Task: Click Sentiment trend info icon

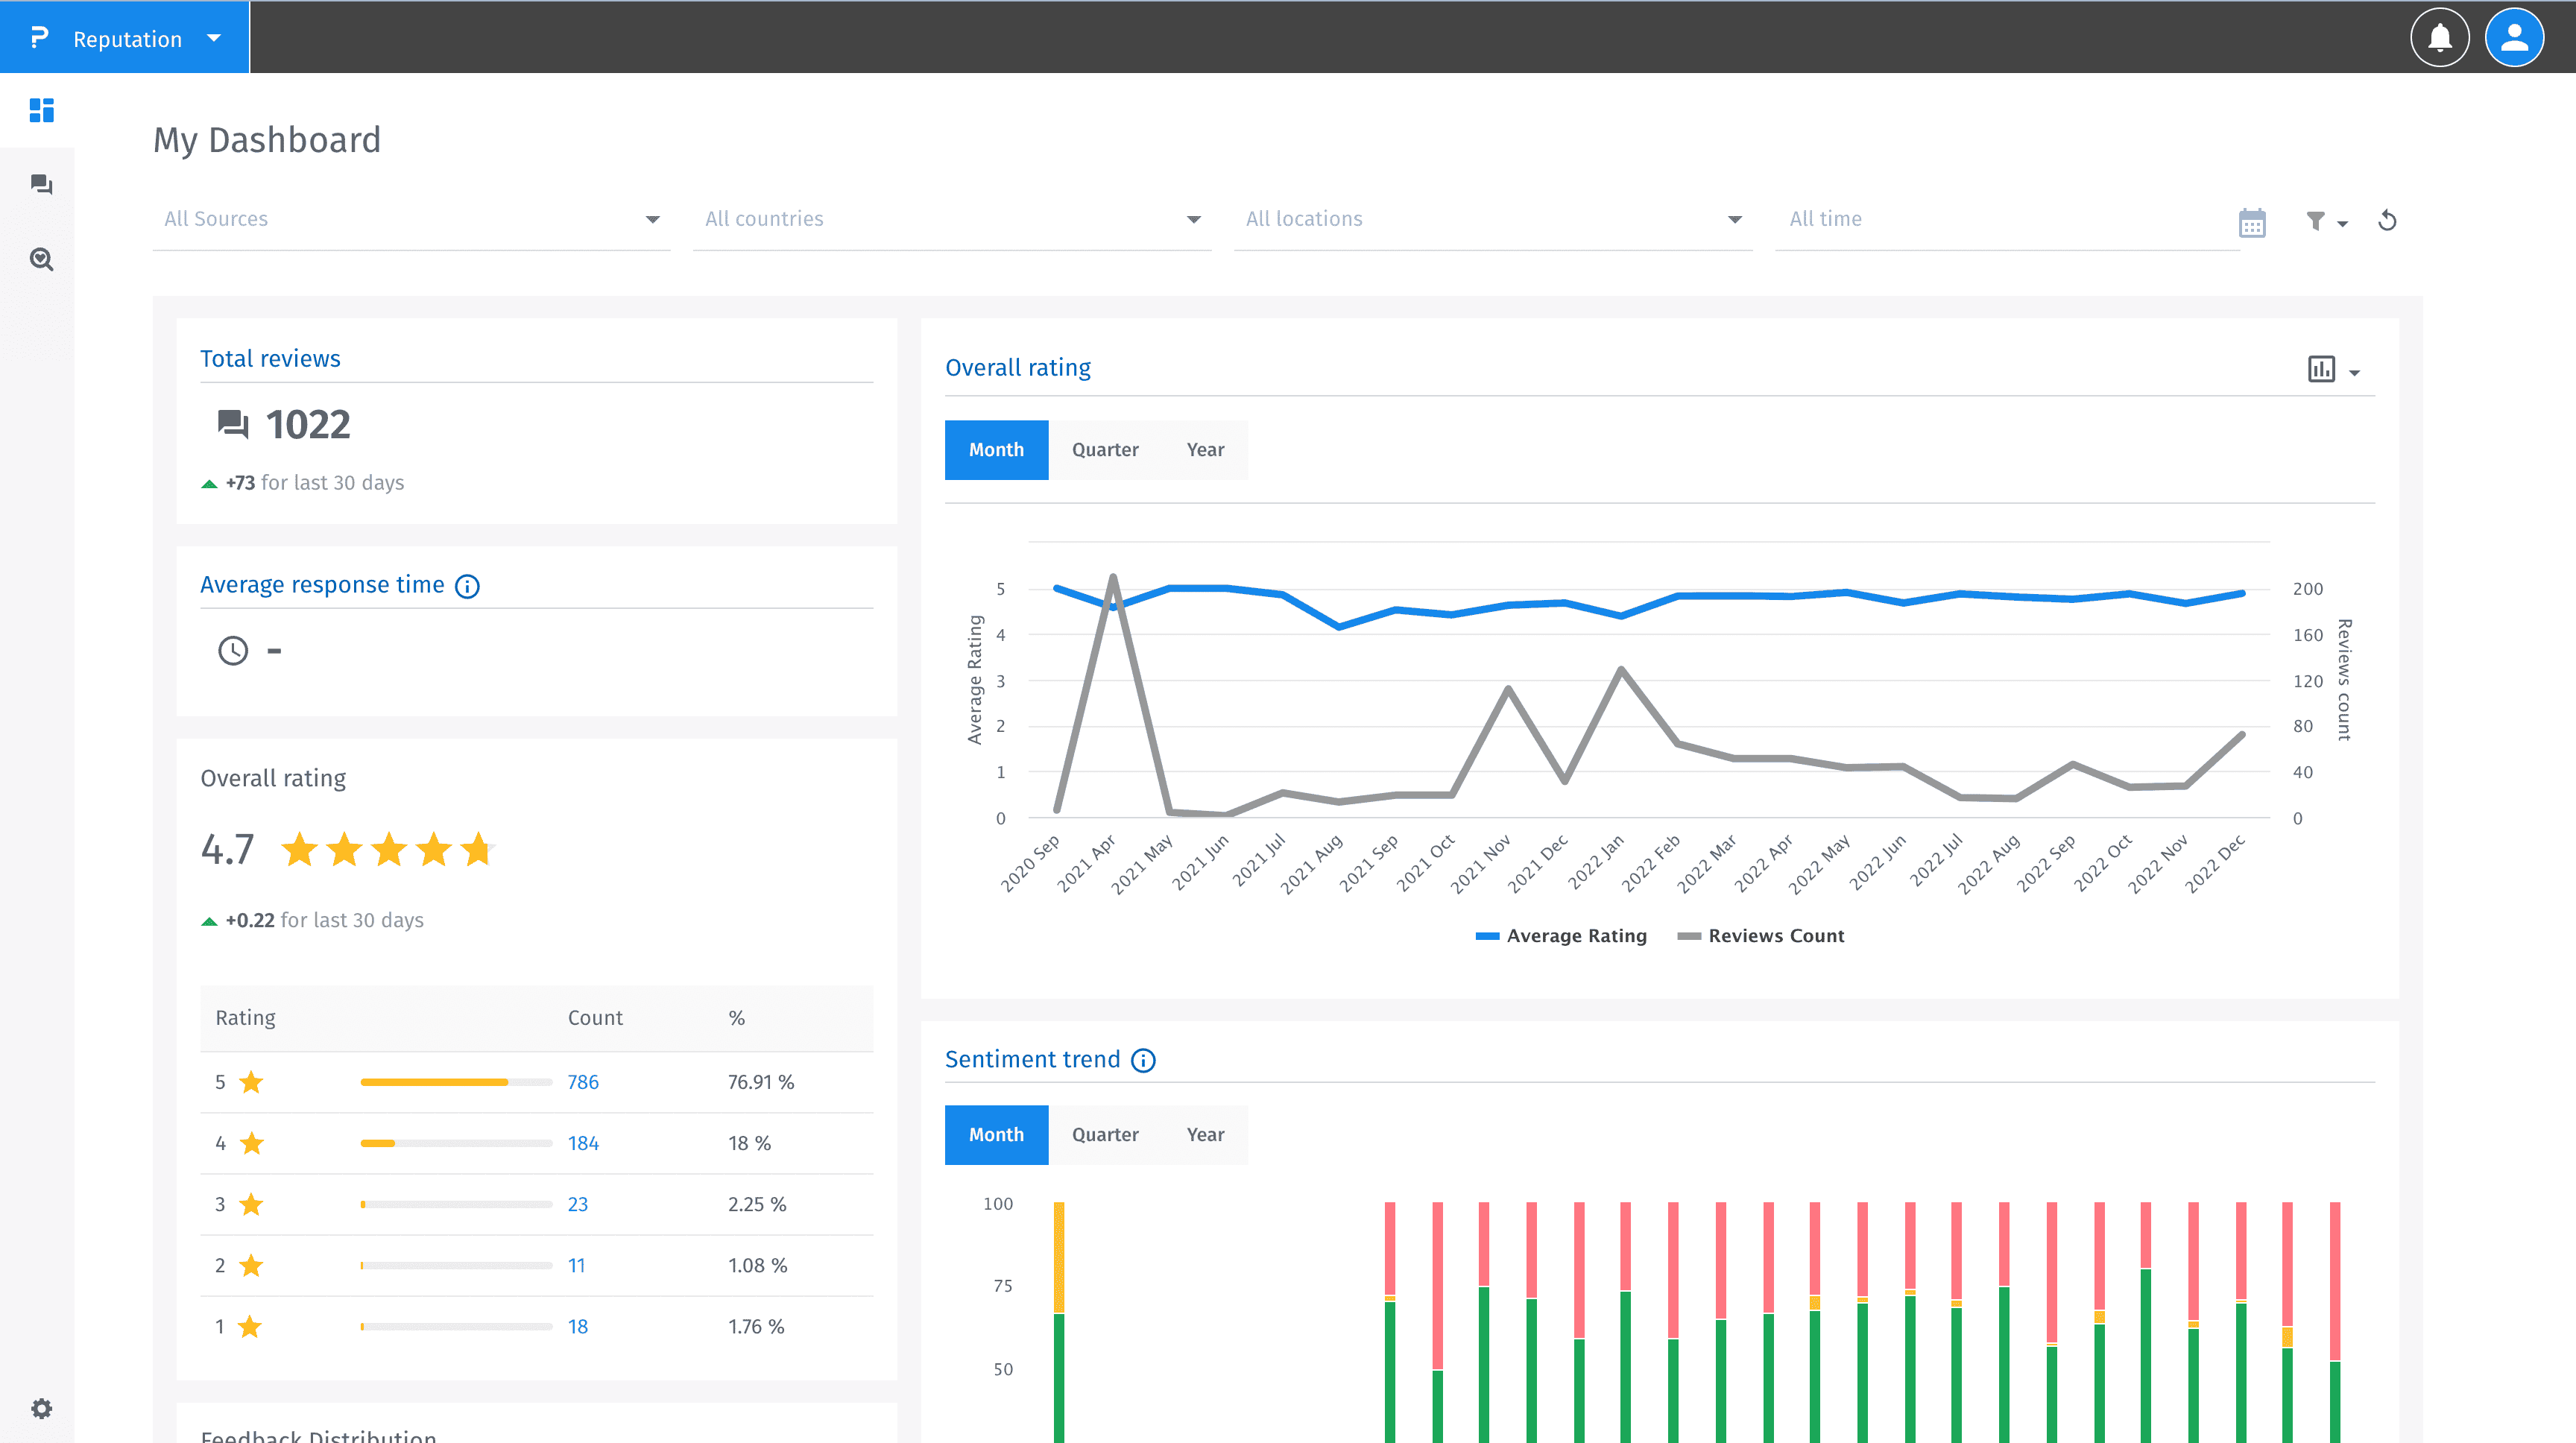Action: pyautogui.click(x=1143, y=1060)
